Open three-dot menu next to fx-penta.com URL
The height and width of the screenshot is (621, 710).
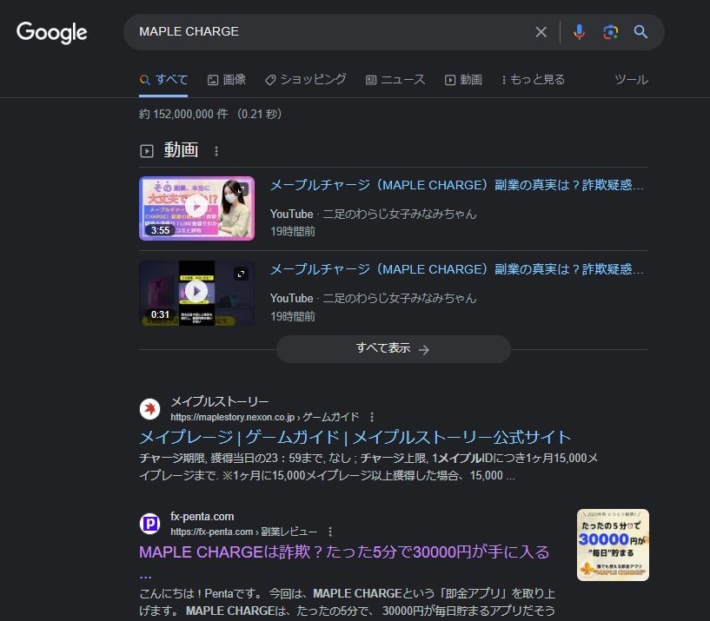pos(330,531)
